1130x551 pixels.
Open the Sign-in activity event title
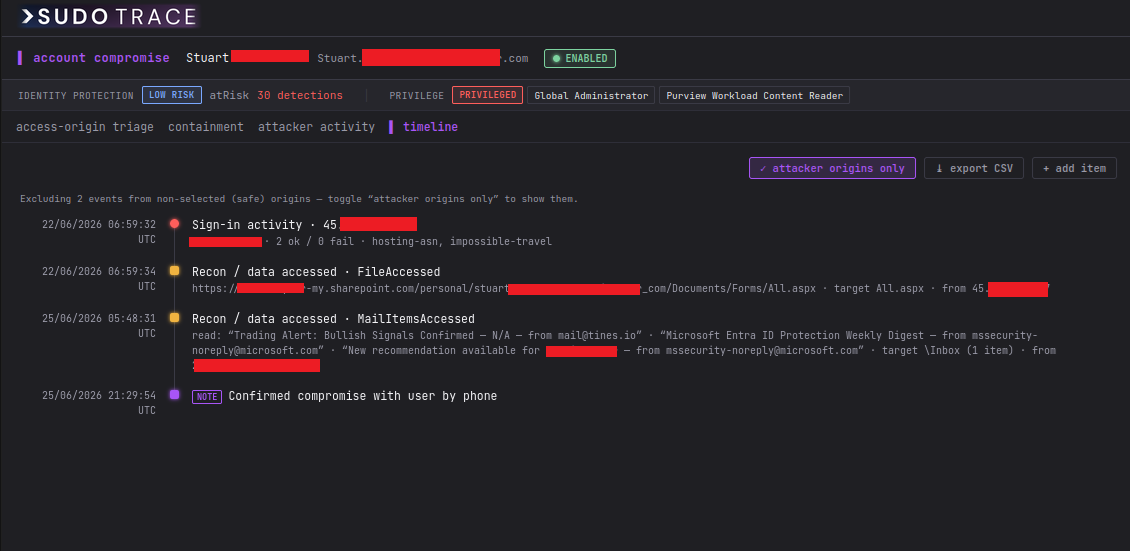coord(304,225)
